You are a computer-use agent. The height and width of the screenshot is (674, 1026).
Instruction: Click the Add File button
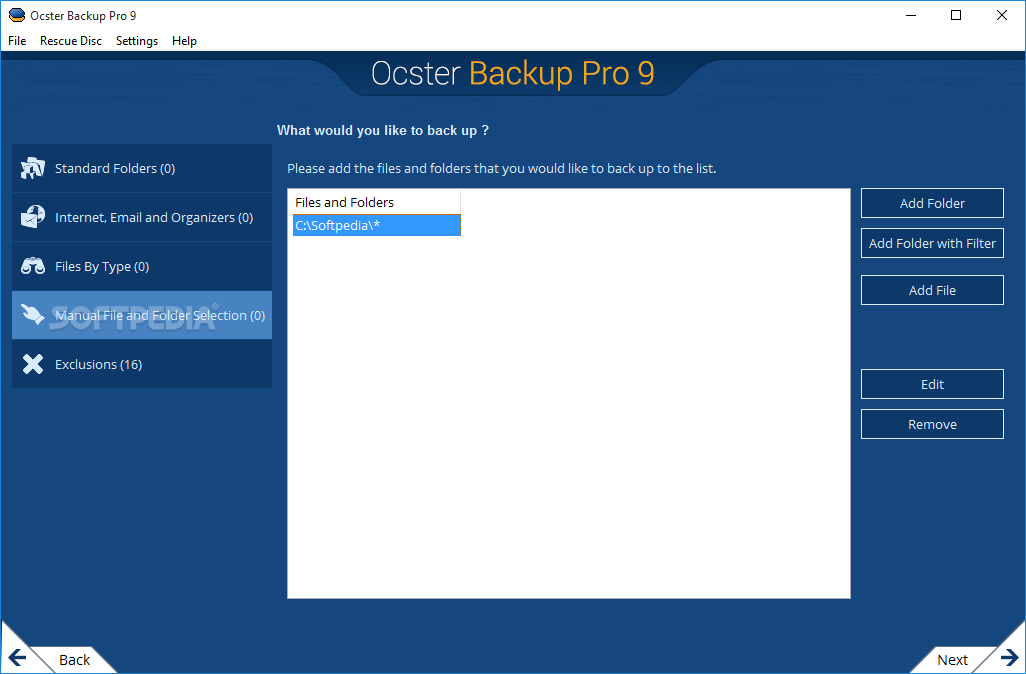point(932,290)
